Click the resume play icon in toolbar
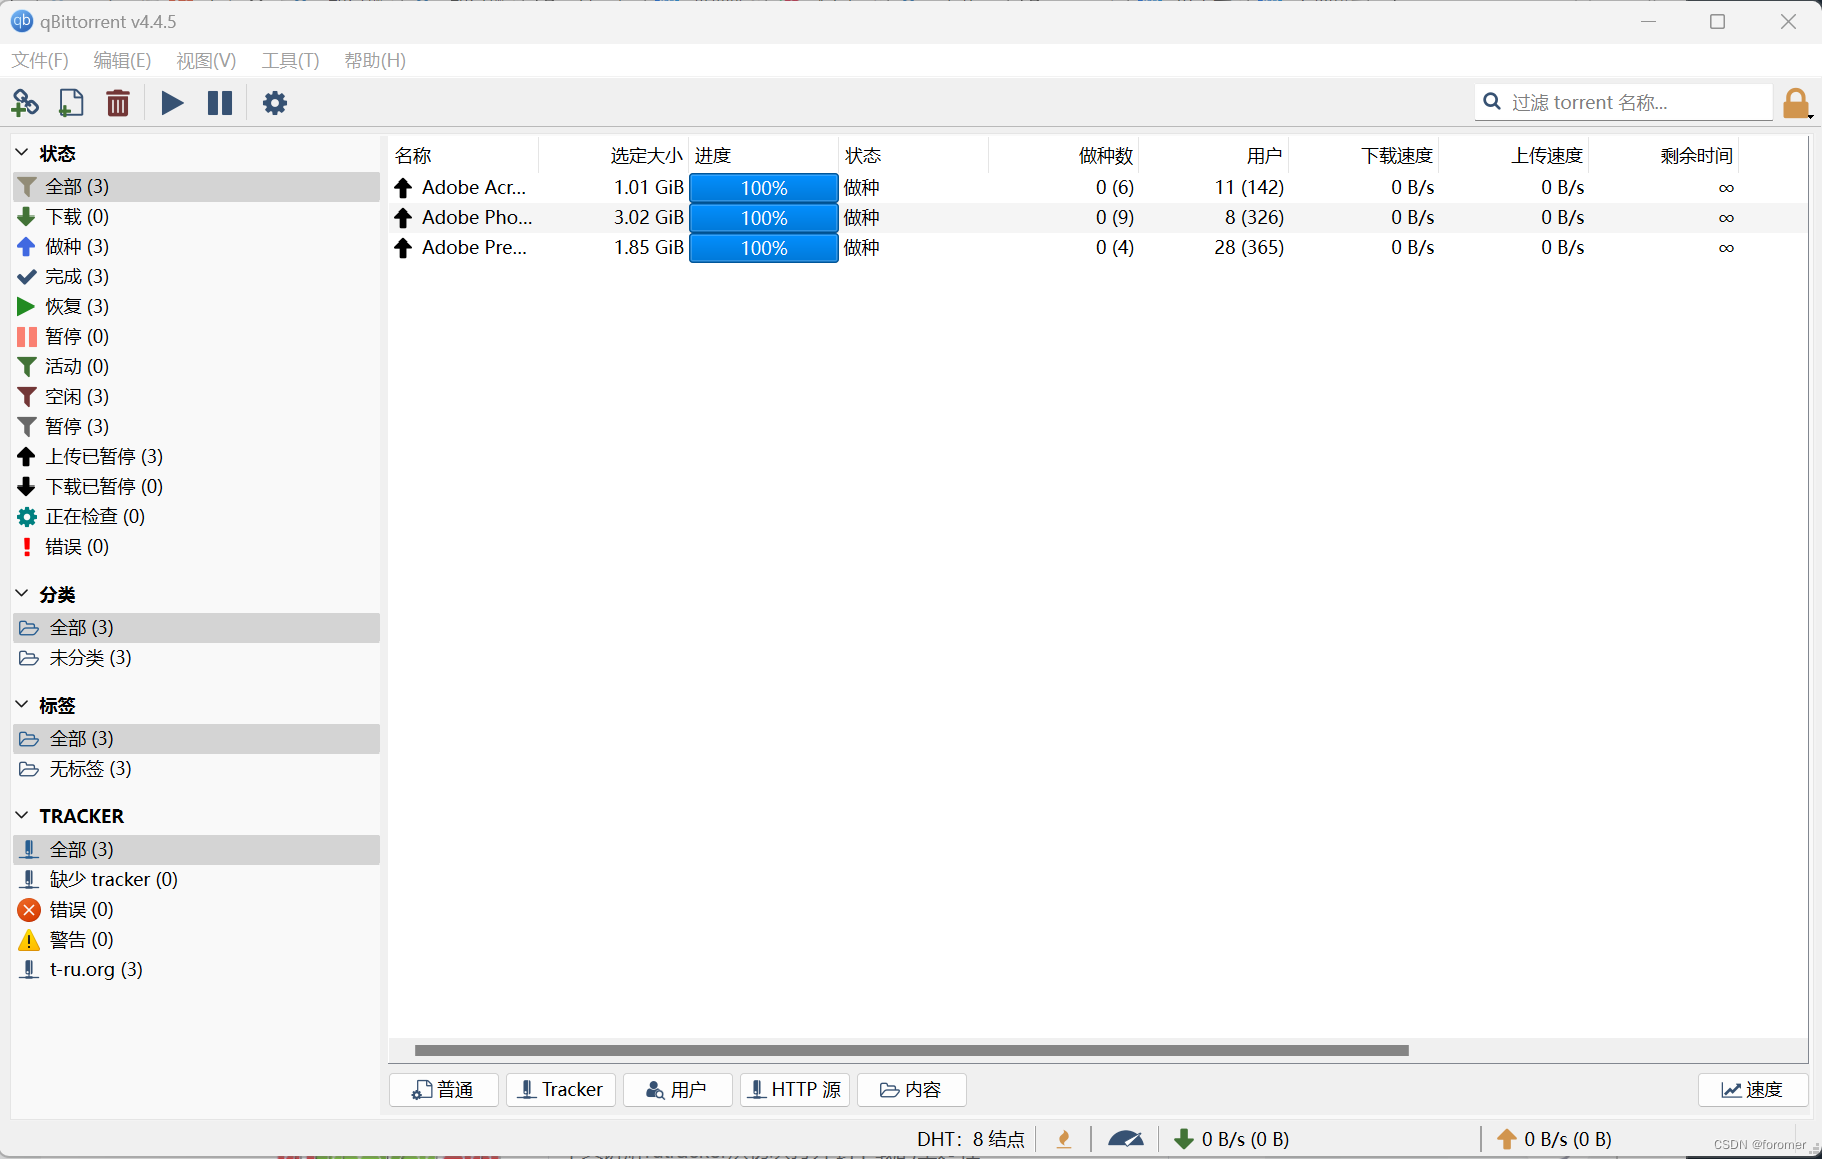The width and height of the screenshot is (1822, 1159). [x=172, y=103]
